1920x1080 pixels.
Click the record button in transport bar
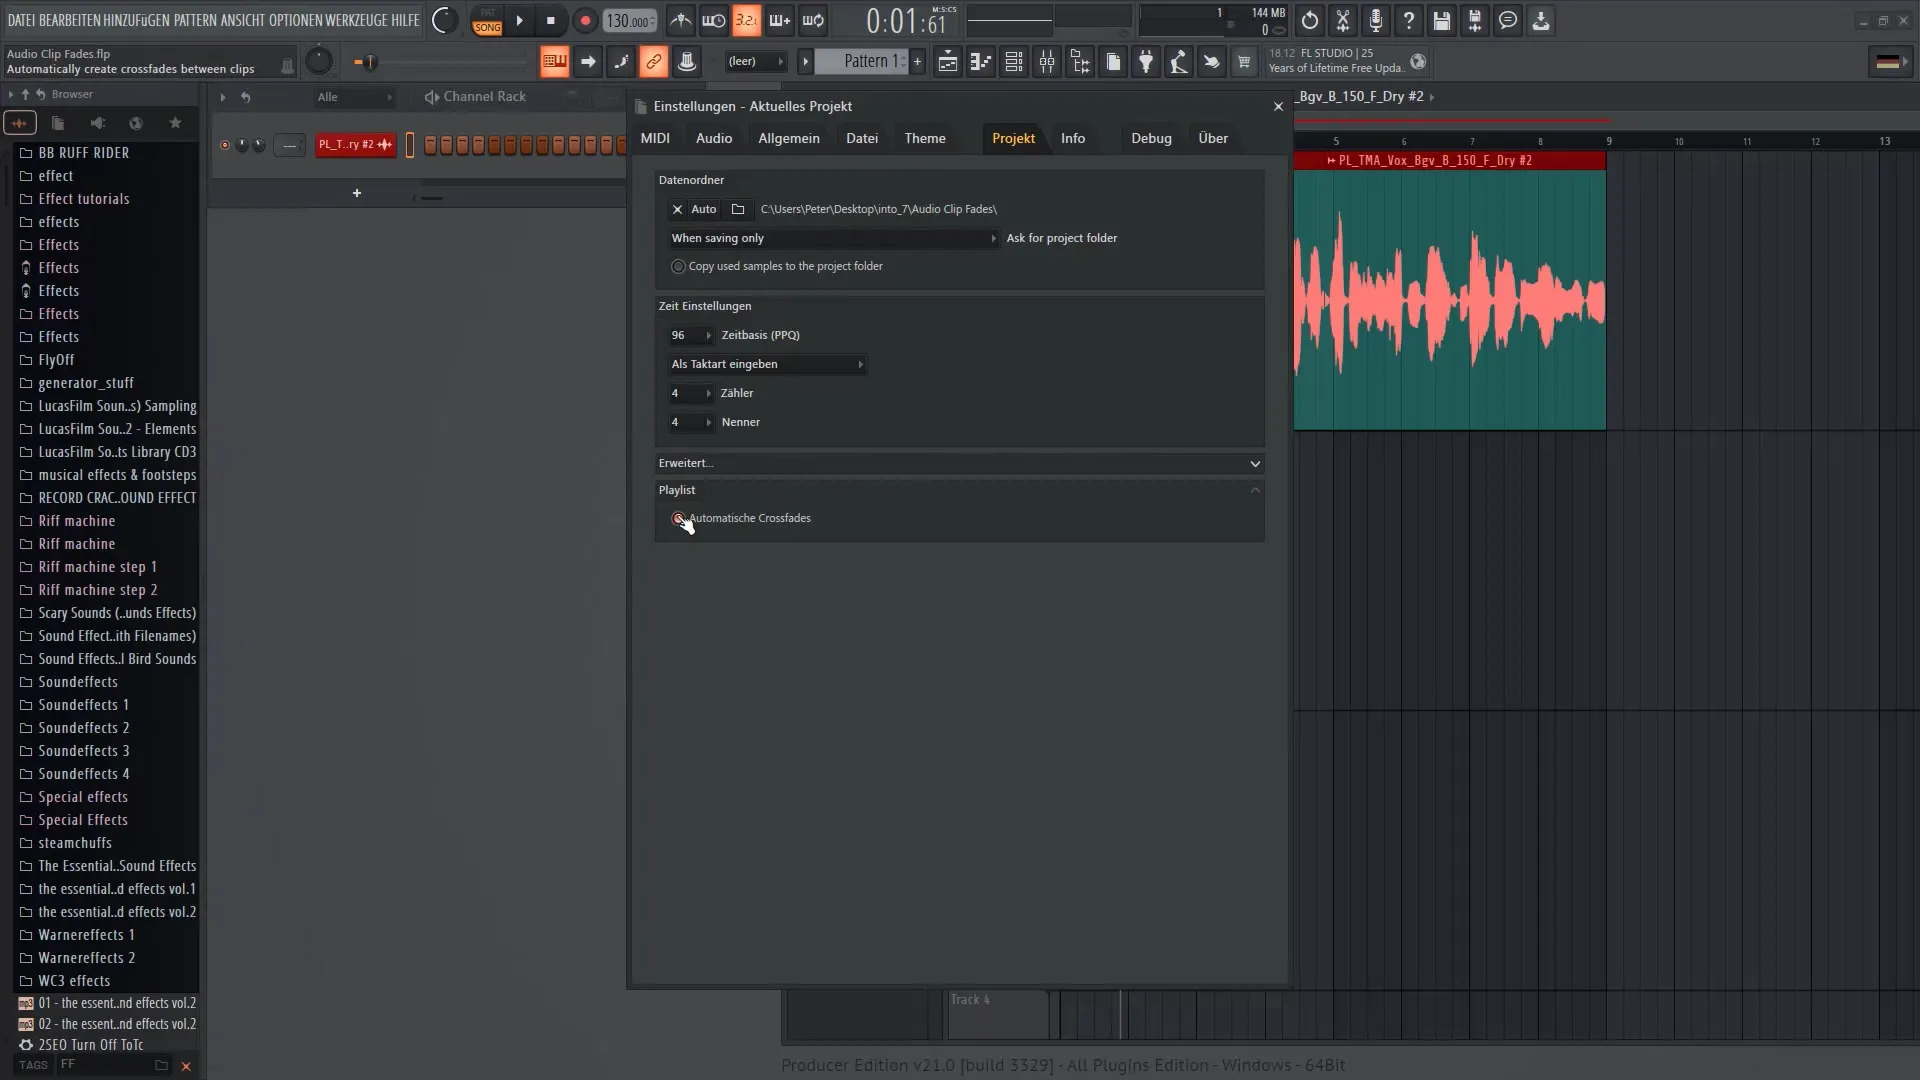tap(585, 20)
